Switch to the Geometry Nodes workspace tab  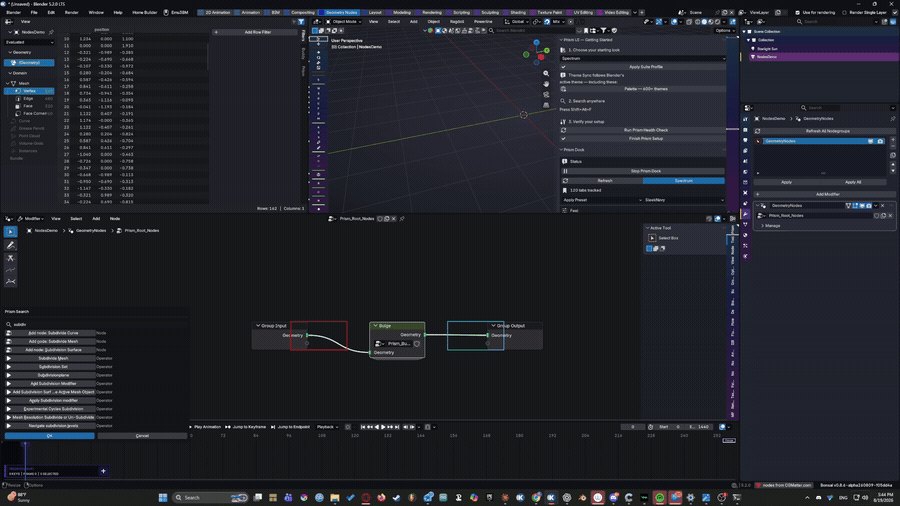341,13
